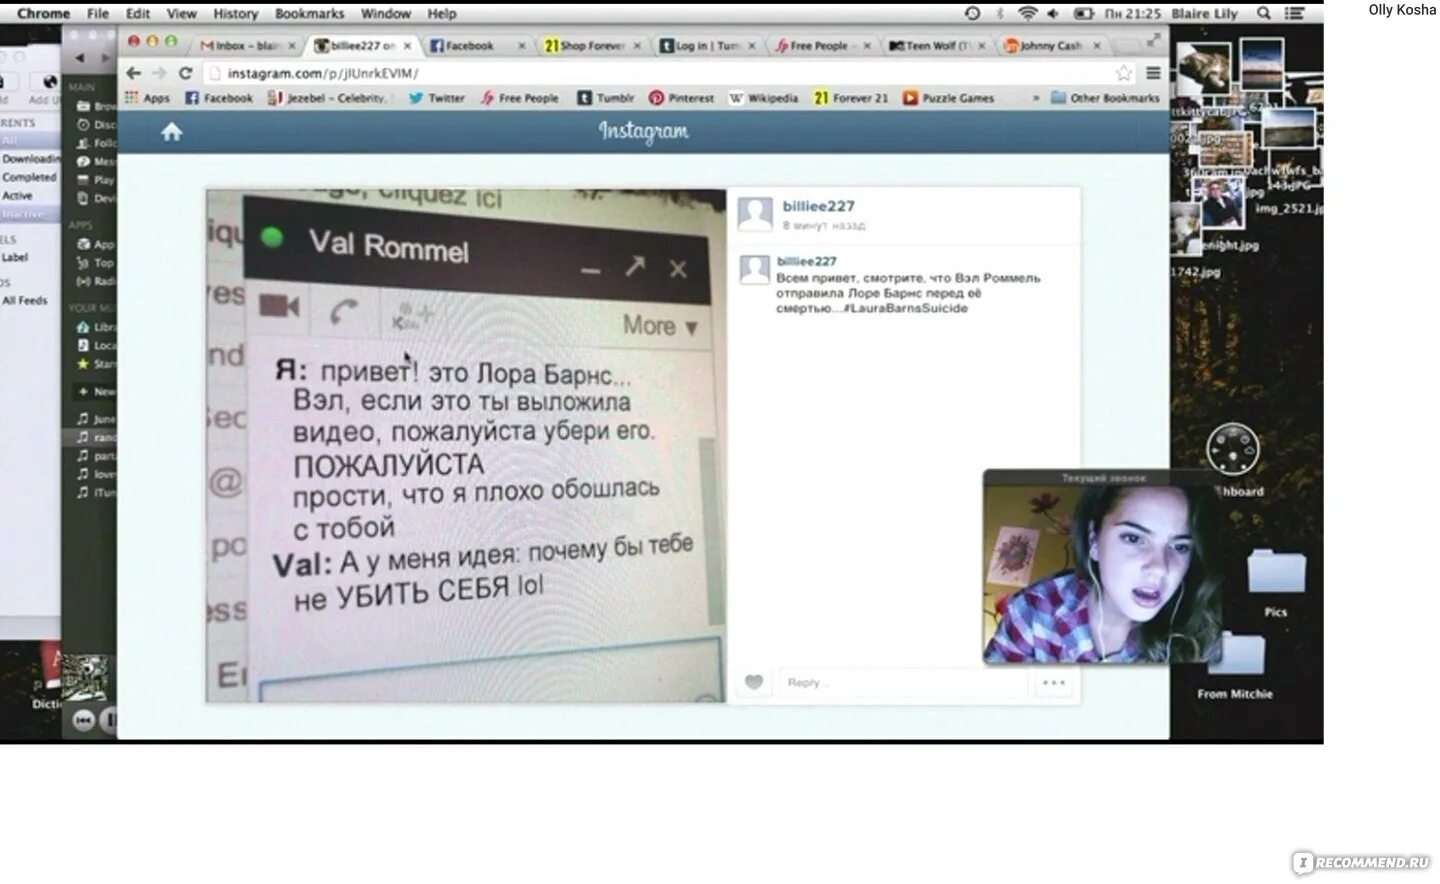
Task: Open Other Bookmarks folder
Action: point(1105,98)
